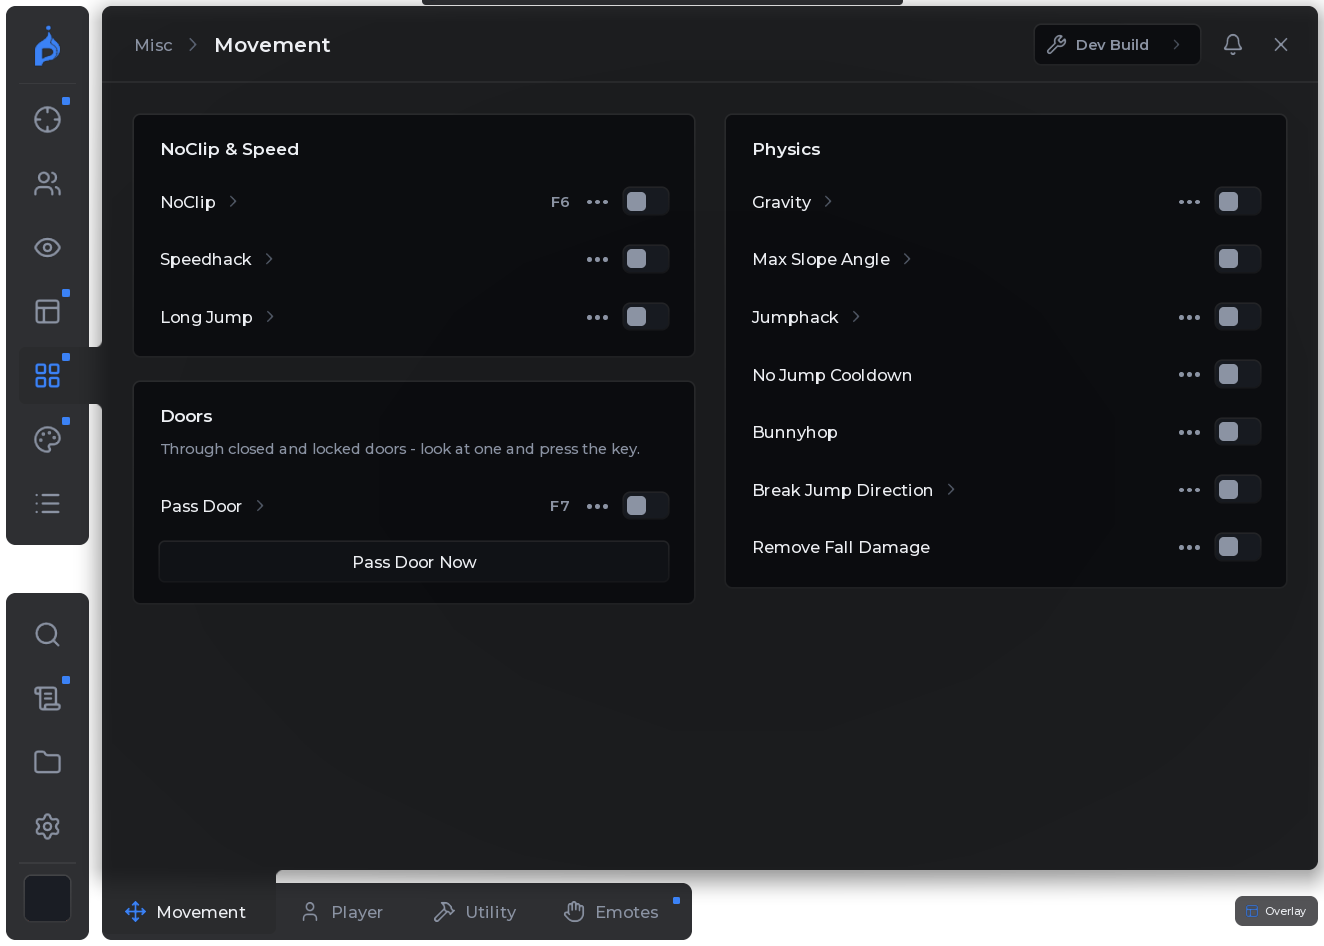Screen dimensions: 1324x946
Task: Open more options for Jumphack
Action: (1189, 317)
